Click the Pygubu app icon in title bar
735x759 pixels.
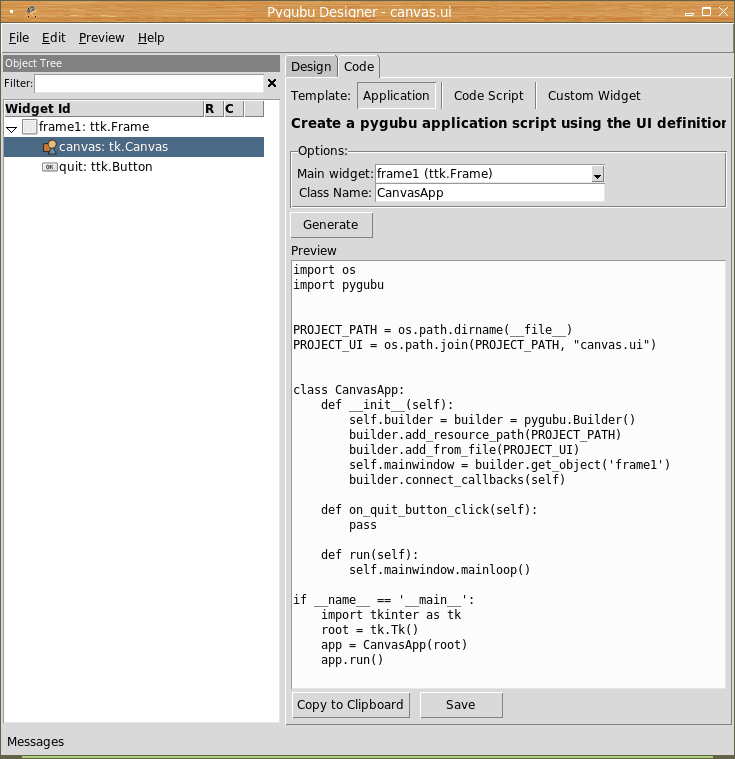click(31, 11)
